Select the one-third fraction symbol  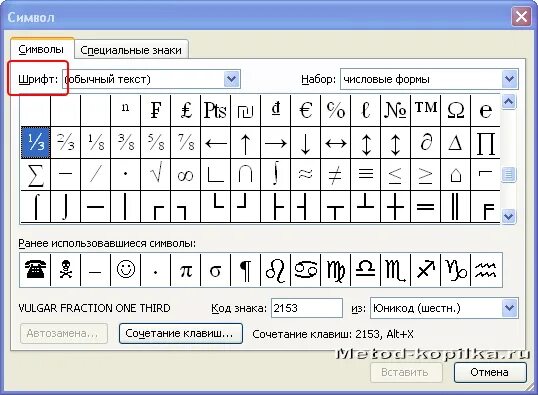point(36,142)
